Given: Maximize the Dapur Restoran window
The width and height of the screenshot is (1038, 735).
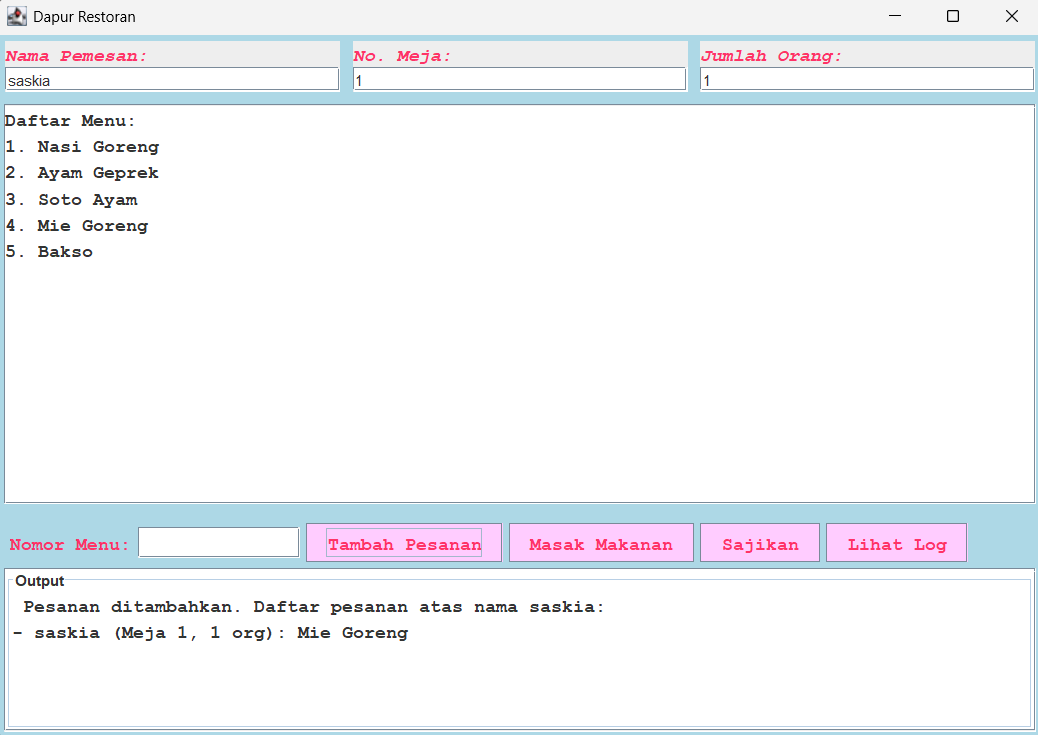Looking at the screenshot, I should pos(953,17).
